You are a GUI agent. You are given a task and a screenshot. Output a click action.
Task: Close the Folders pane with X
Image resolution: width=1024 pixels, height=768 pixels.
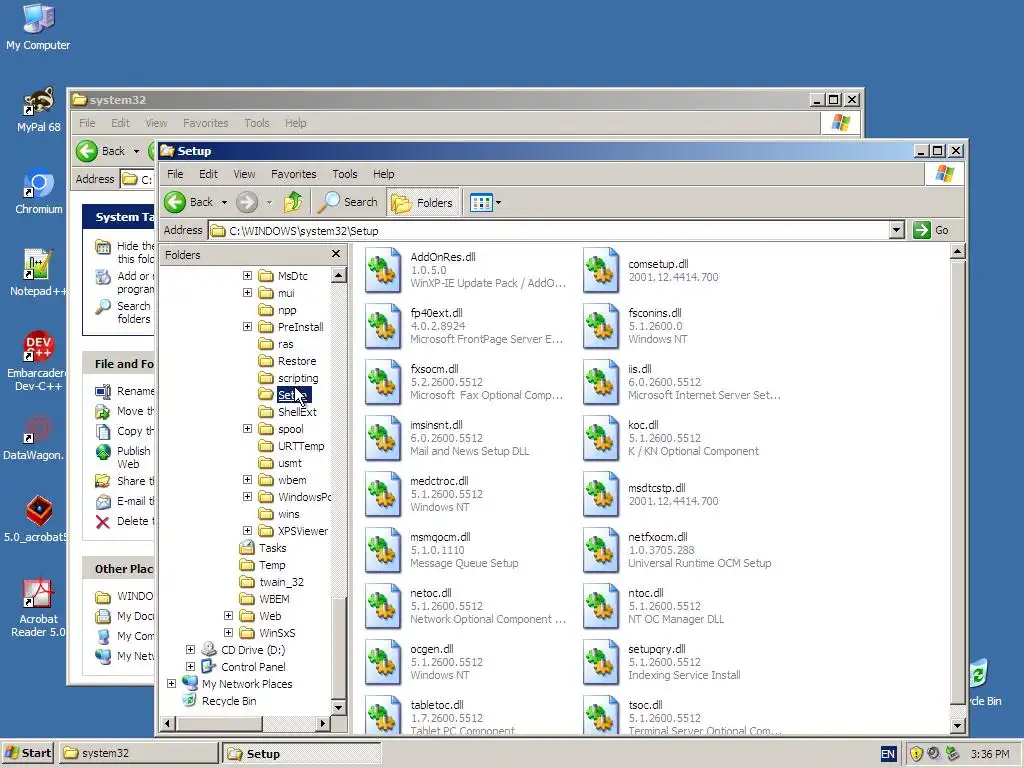pyautogui.click(x=336, y=254)
